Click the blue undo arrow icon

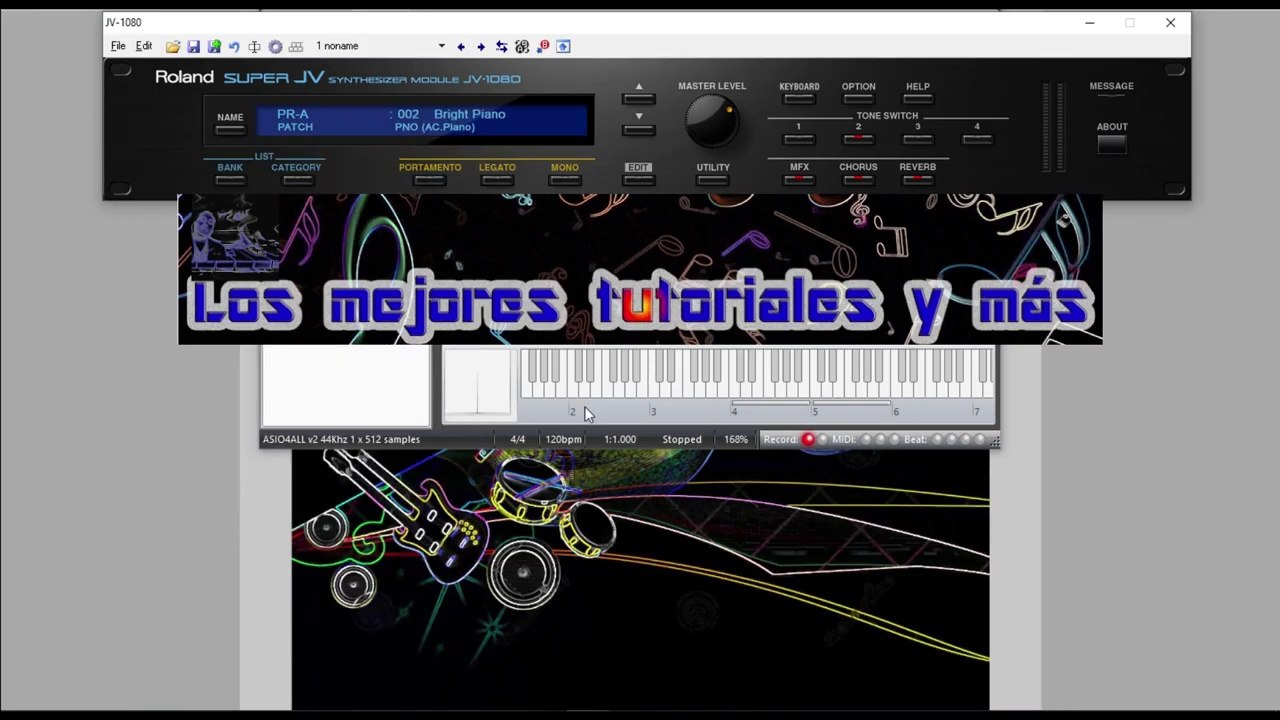(x=234, y=47)
